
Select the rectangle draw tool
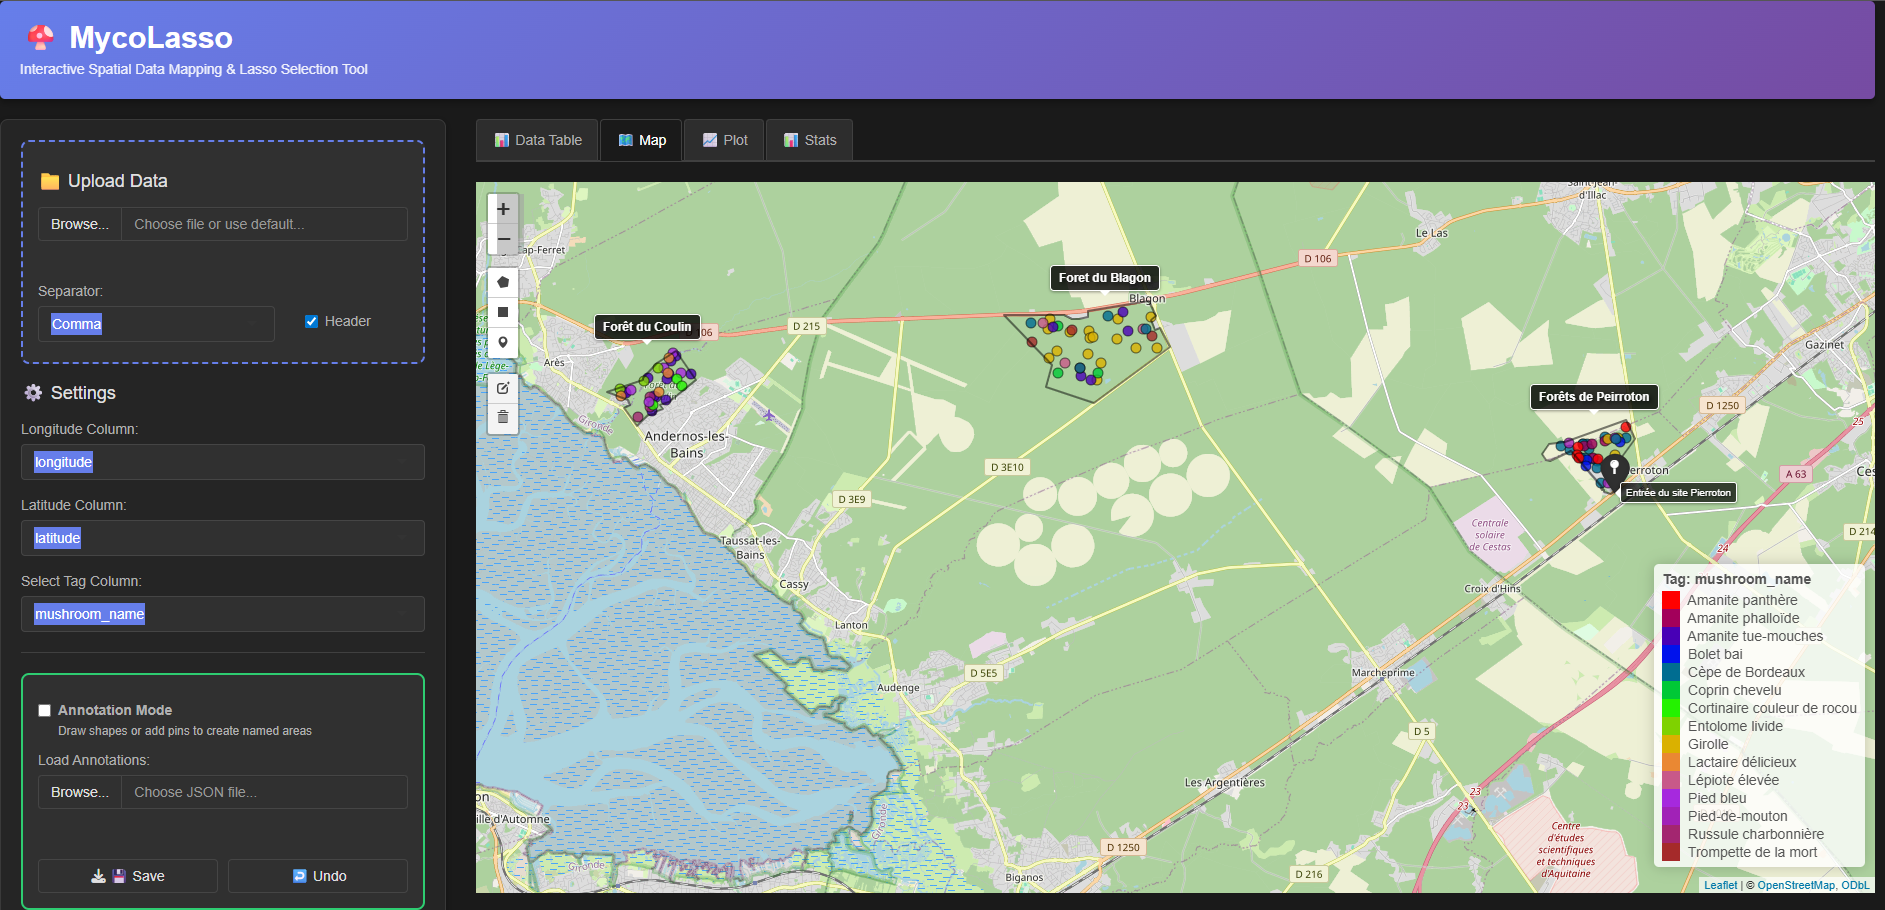click(x=503, y=311)
